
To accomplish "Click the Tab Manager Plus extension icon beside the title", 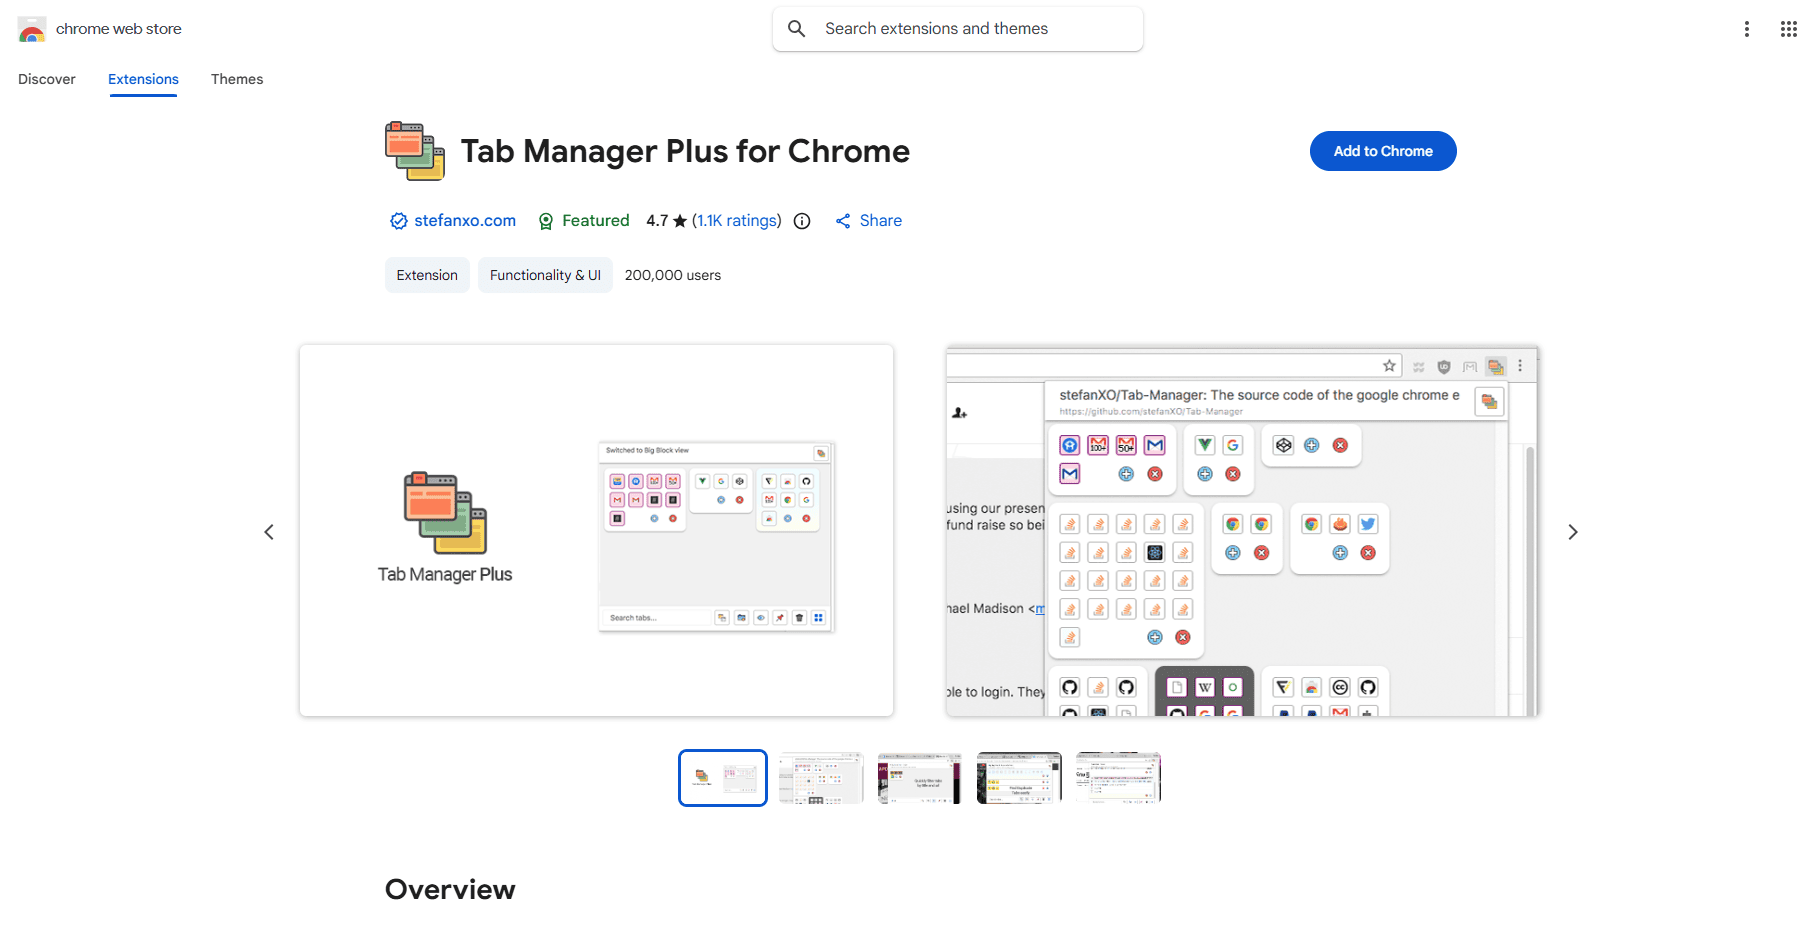I will click(415, 151).
